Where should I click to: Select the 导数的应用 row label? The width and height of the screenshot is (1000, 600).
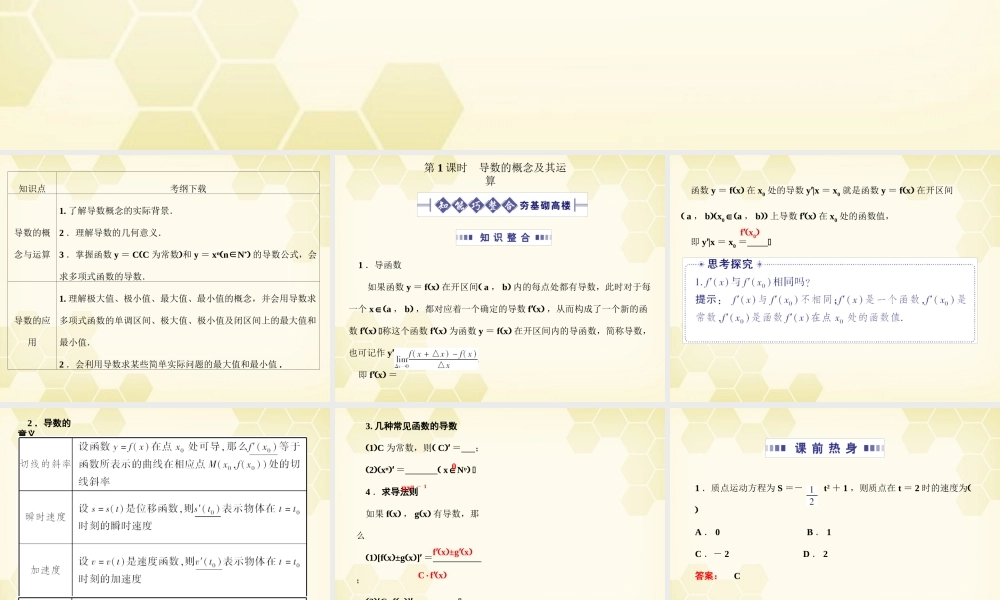pos(32,331)
